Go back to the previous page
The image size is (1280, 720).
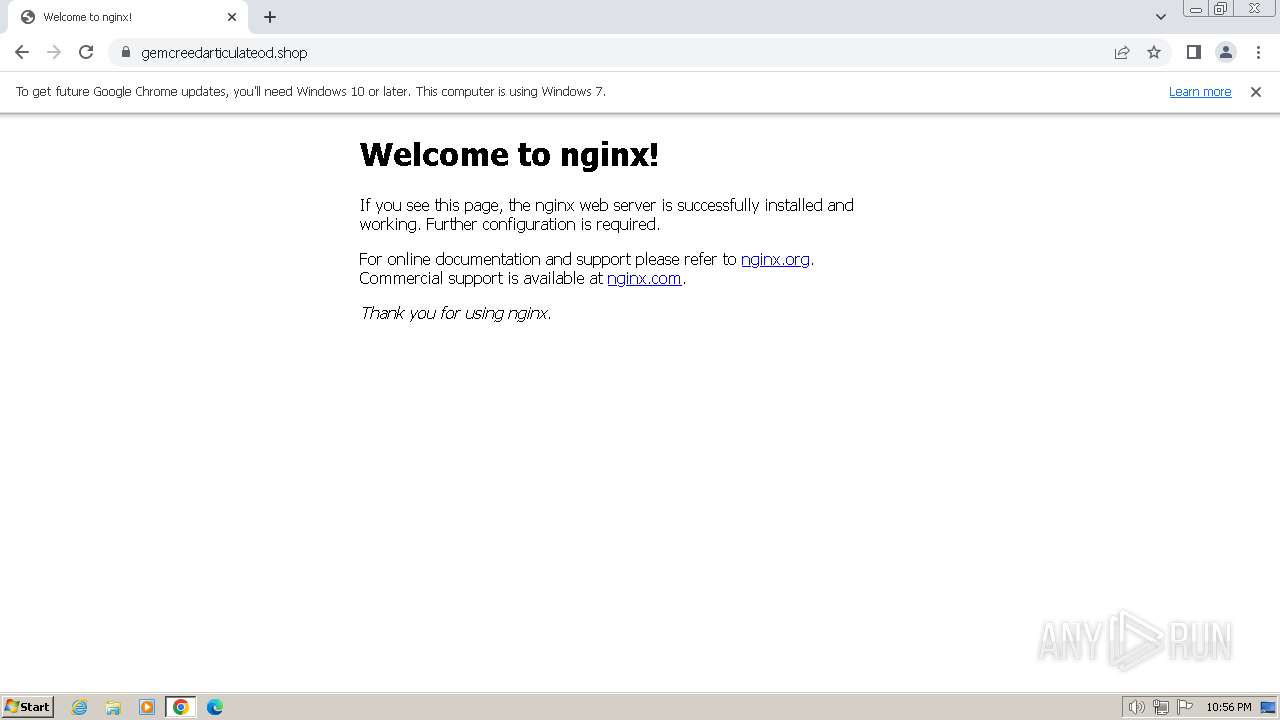(x=22, y=52)
